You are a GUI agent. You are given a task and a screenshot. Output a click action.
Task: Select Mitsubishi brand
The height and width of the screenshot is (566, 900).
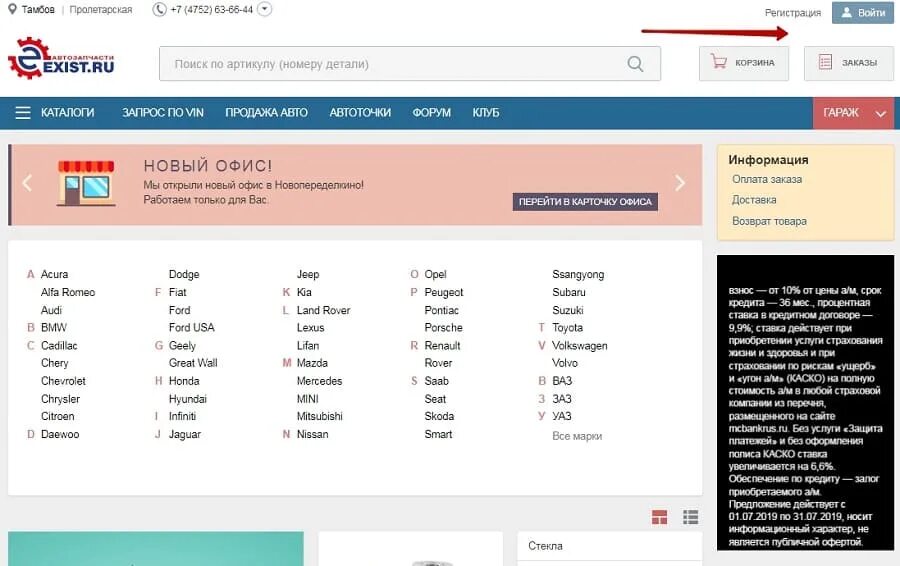tap(320, 416)
